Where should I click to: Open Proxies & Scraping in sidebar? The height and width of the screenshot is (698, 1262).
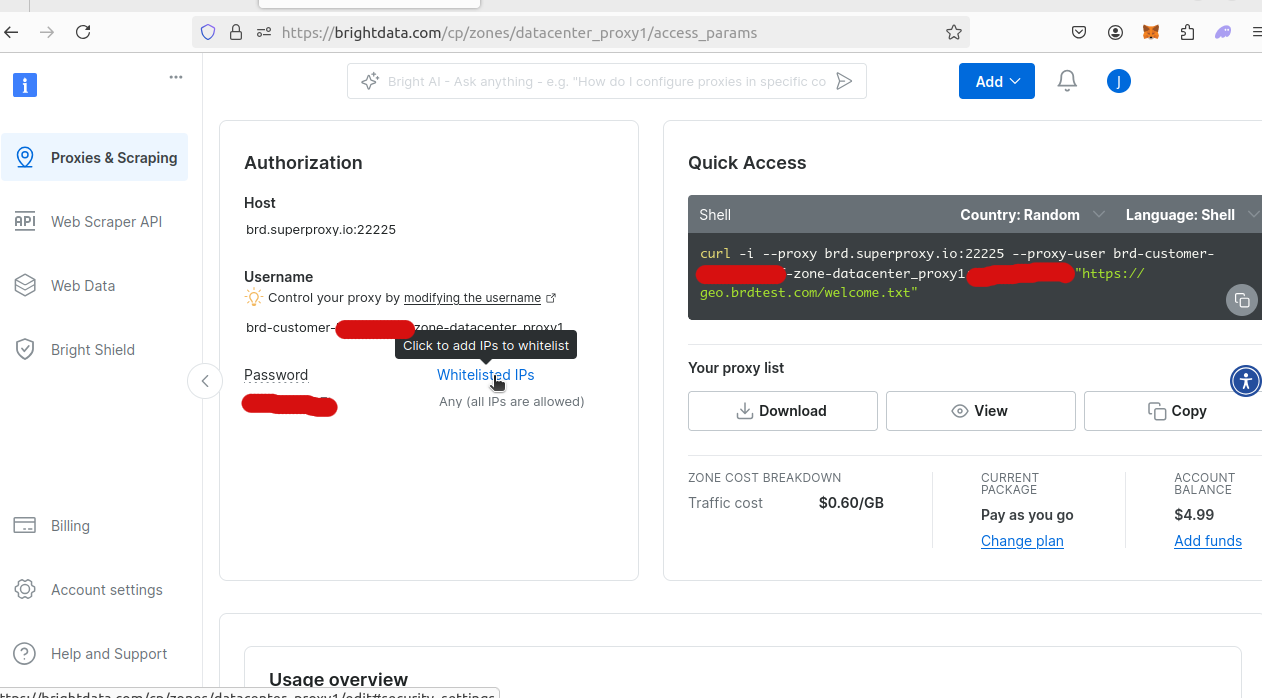pos(95,158)
